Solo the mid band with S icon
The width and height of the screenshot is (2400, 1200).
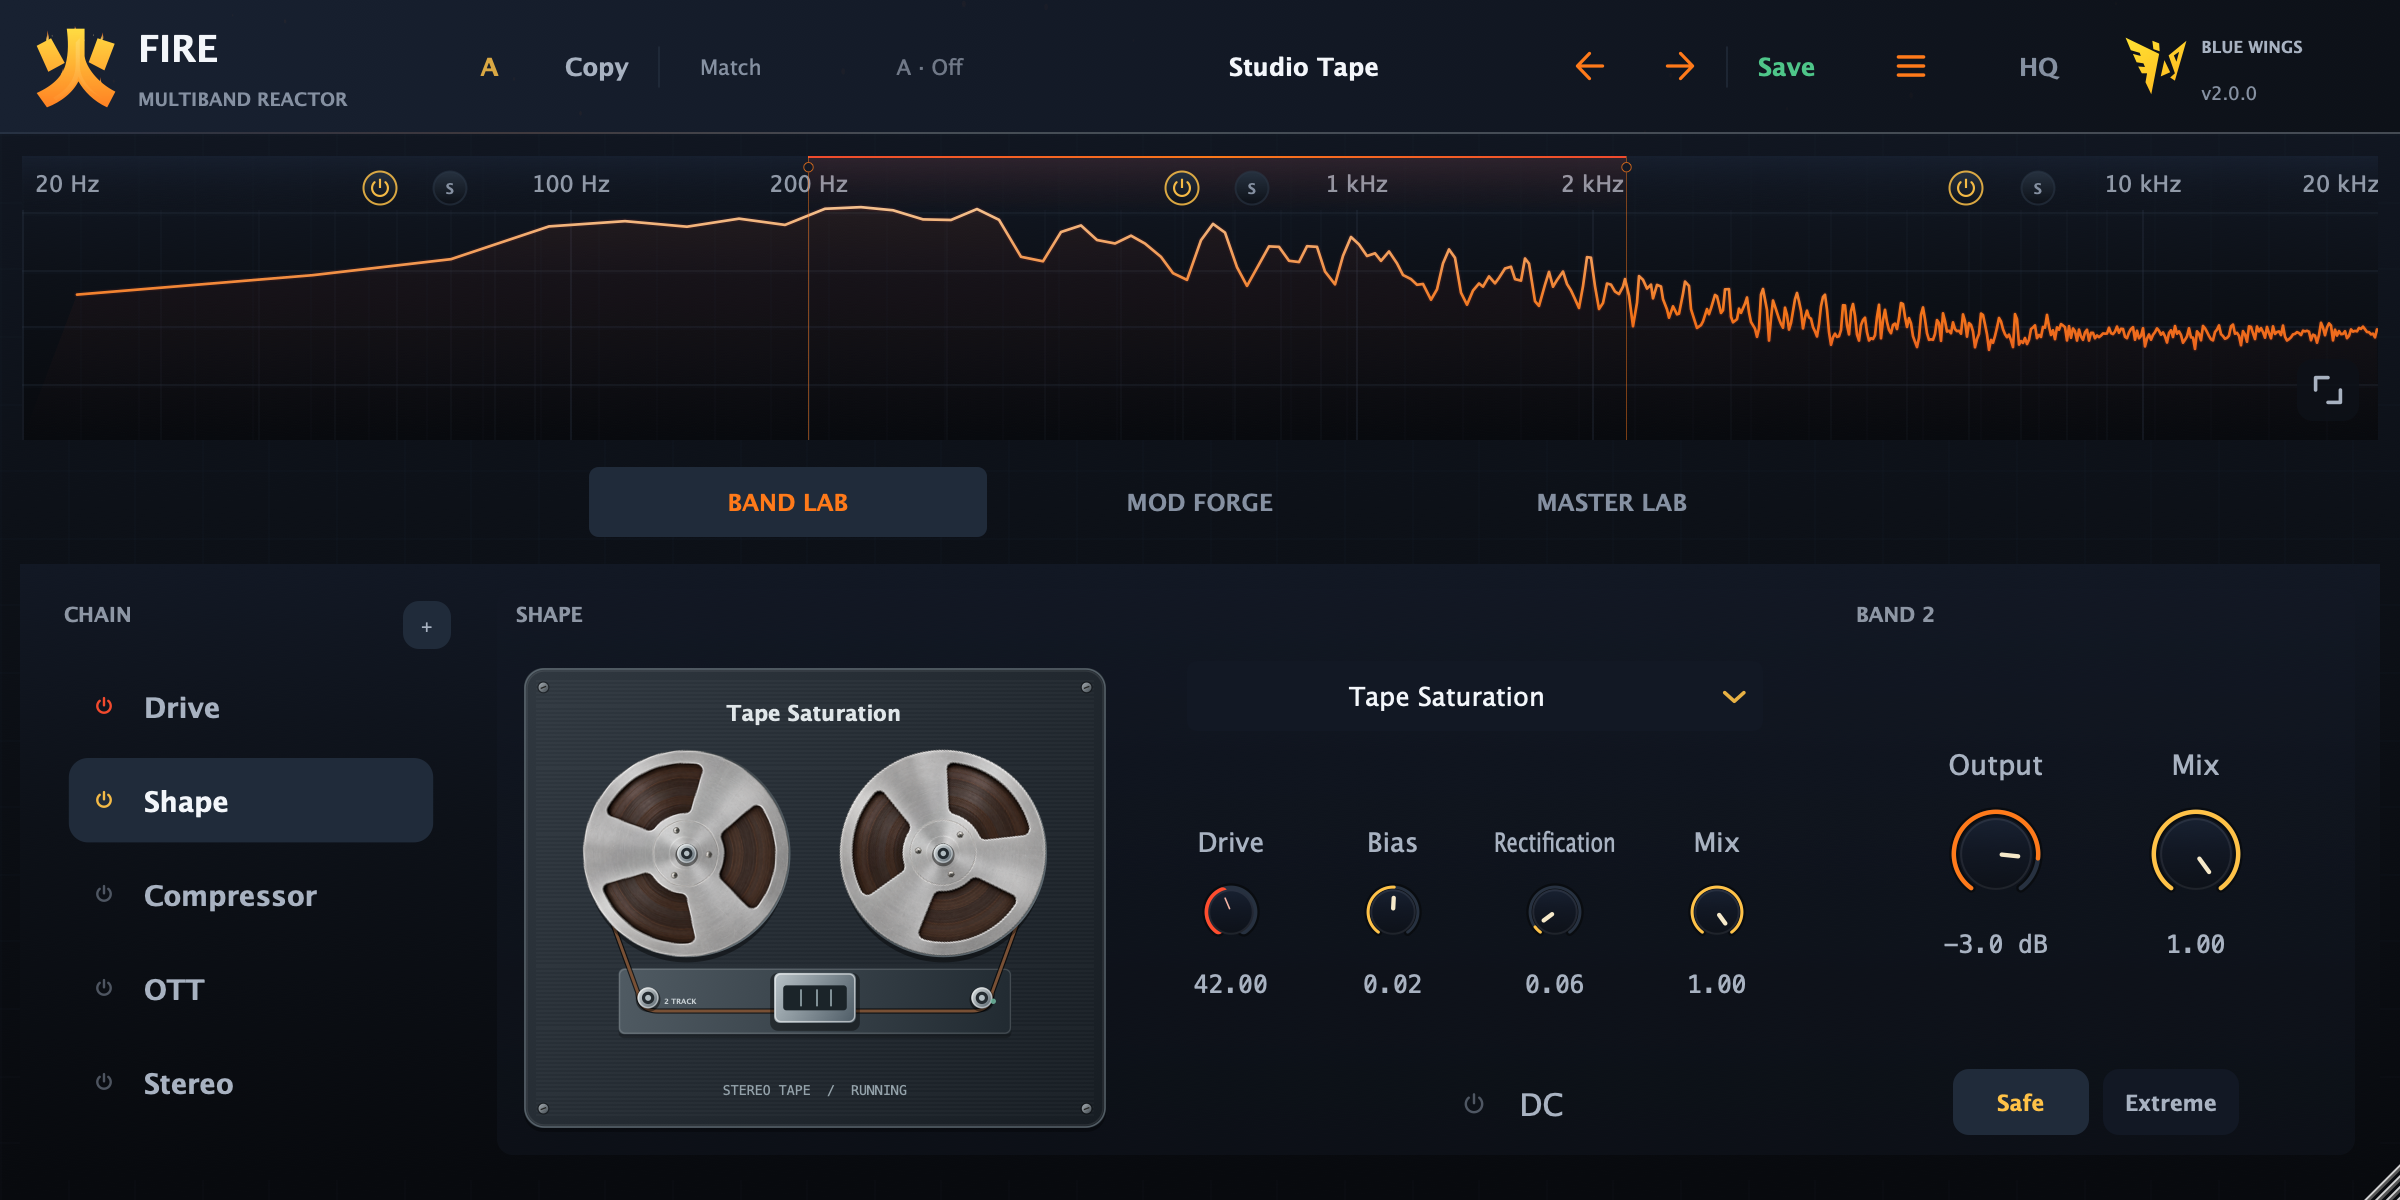[x=1252, y=188]
